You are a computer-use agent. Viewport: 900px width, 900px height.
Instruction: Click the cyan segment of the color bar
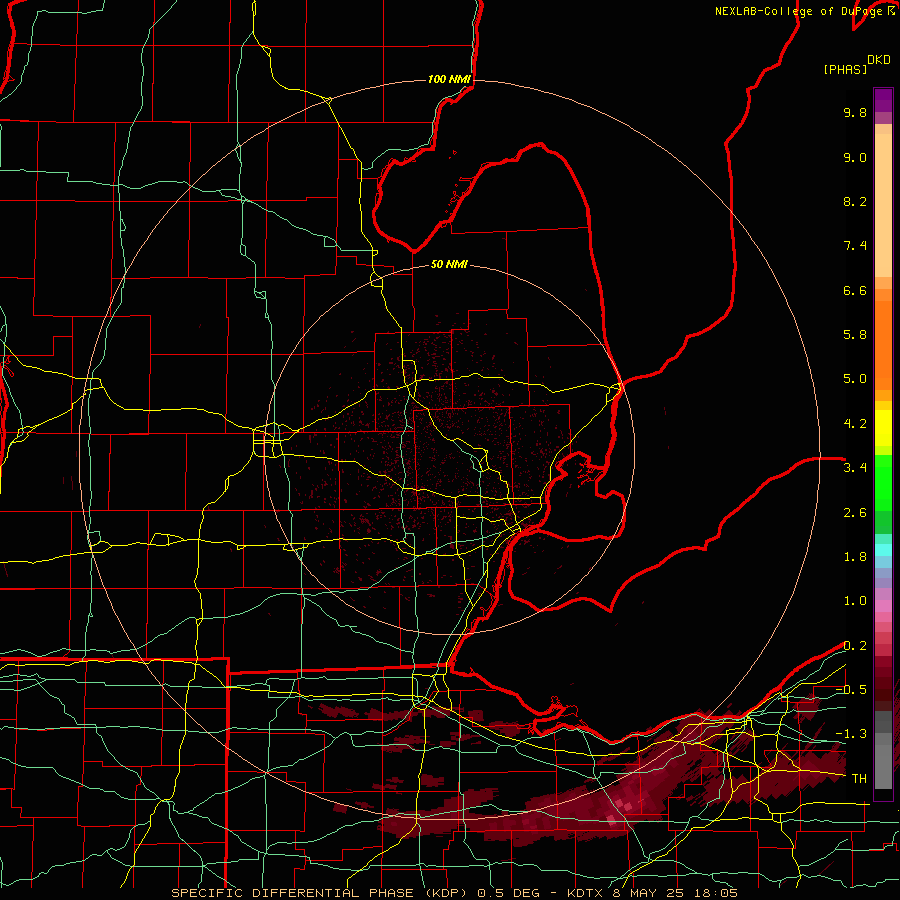[x=883, y=550]
